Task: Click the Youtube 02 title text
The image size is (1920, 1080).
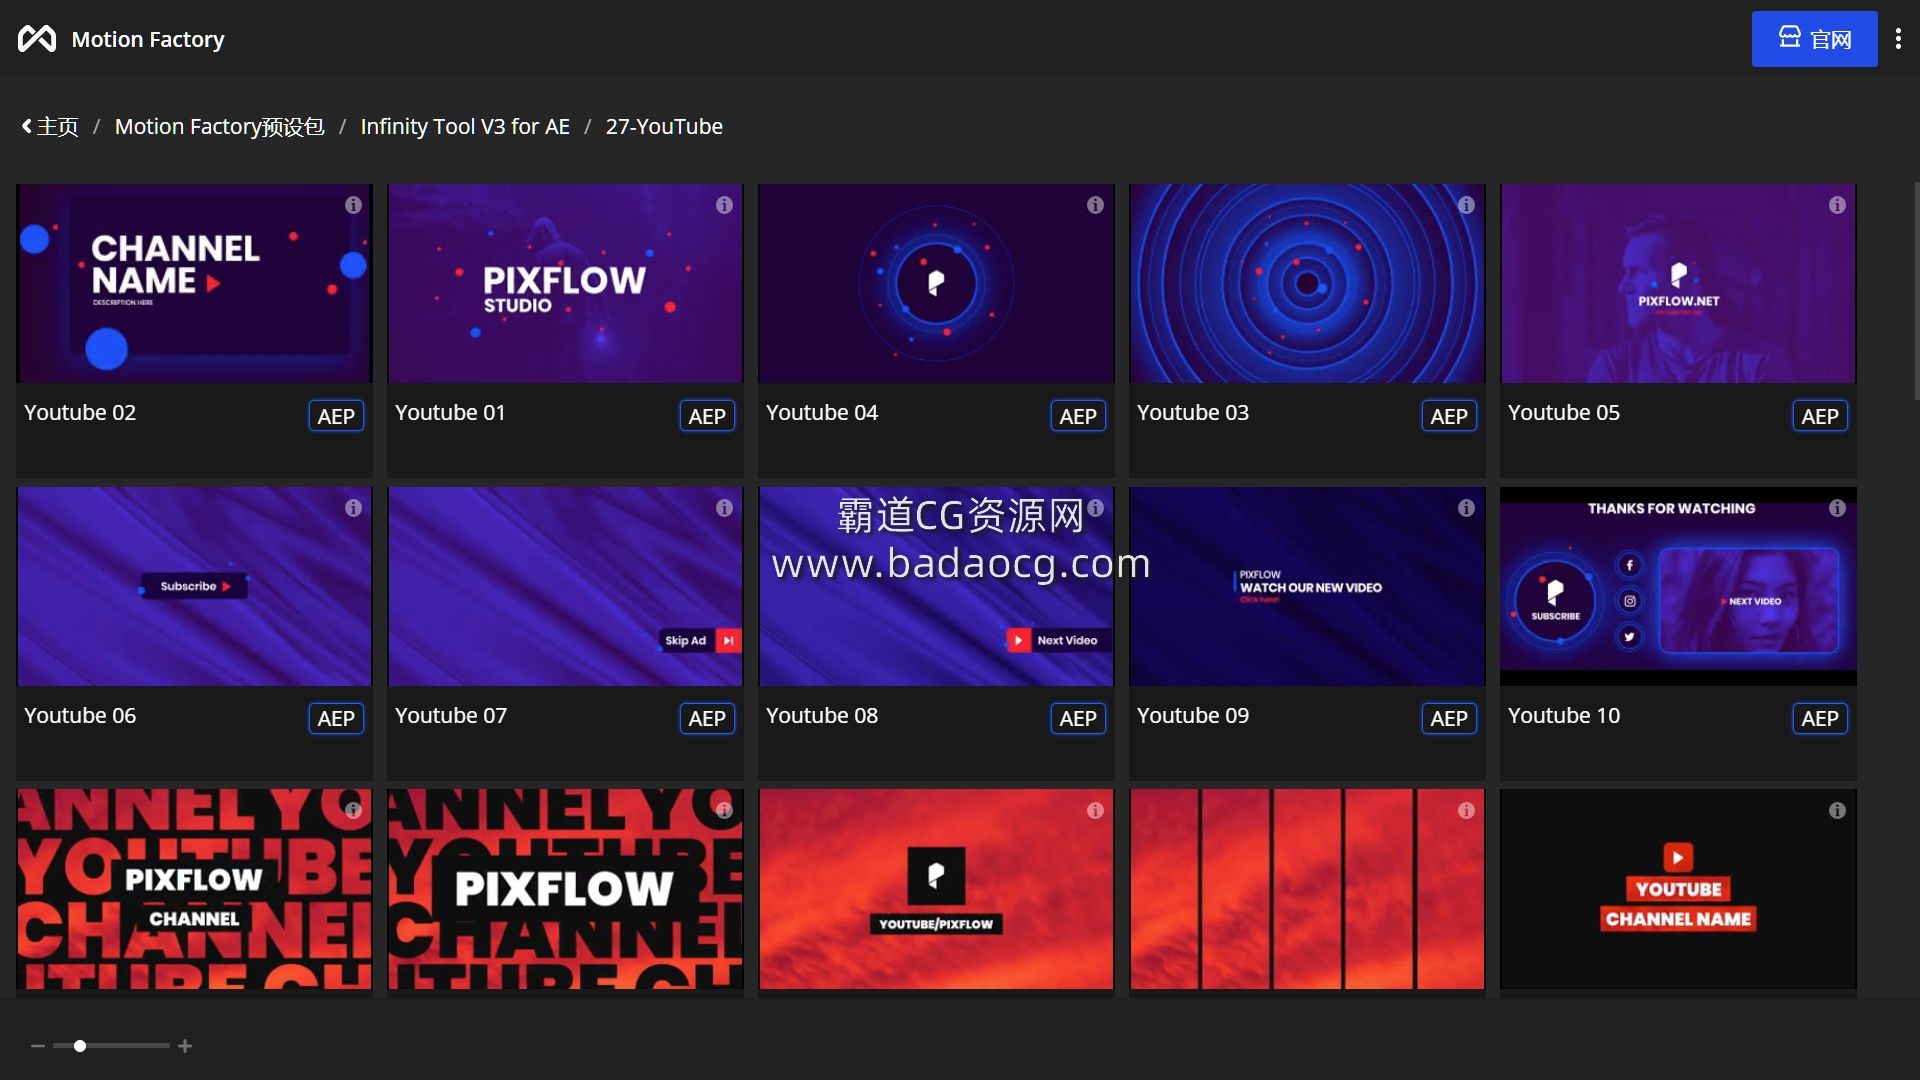Action: click(80, 412)
